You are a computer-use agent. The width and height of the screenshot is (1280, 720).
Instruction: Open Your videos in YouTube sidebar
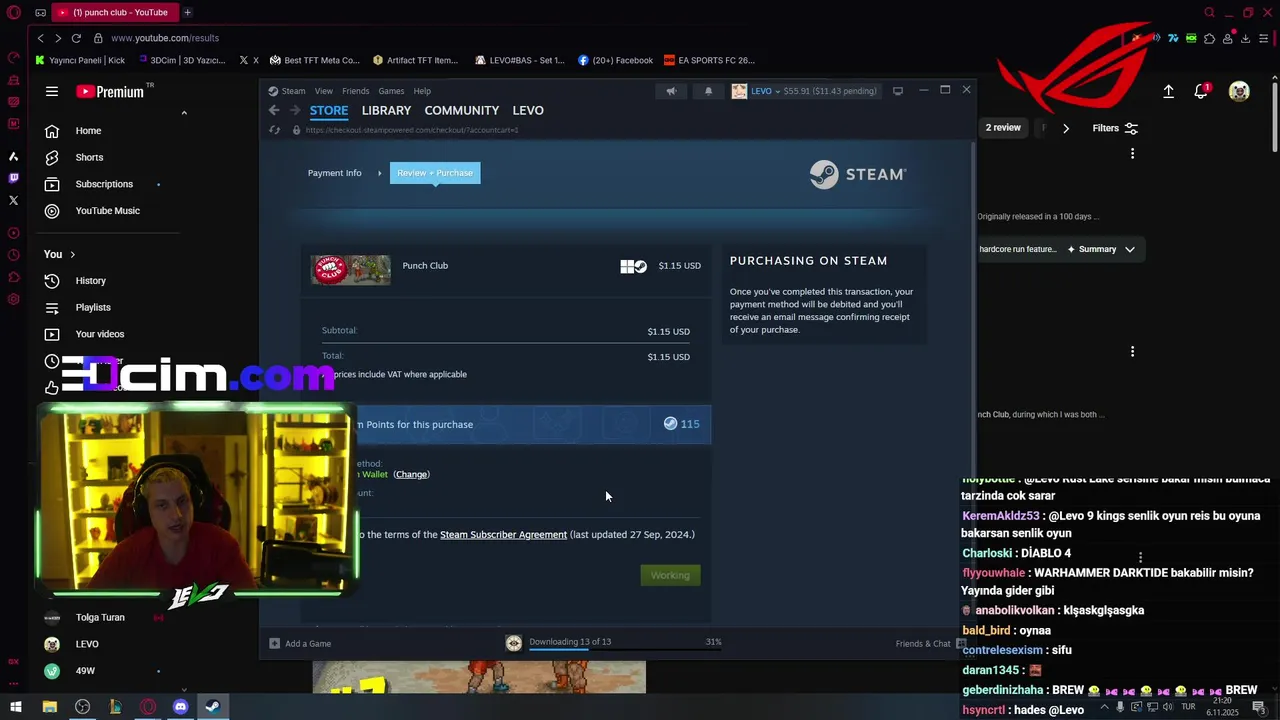[100, 334]
